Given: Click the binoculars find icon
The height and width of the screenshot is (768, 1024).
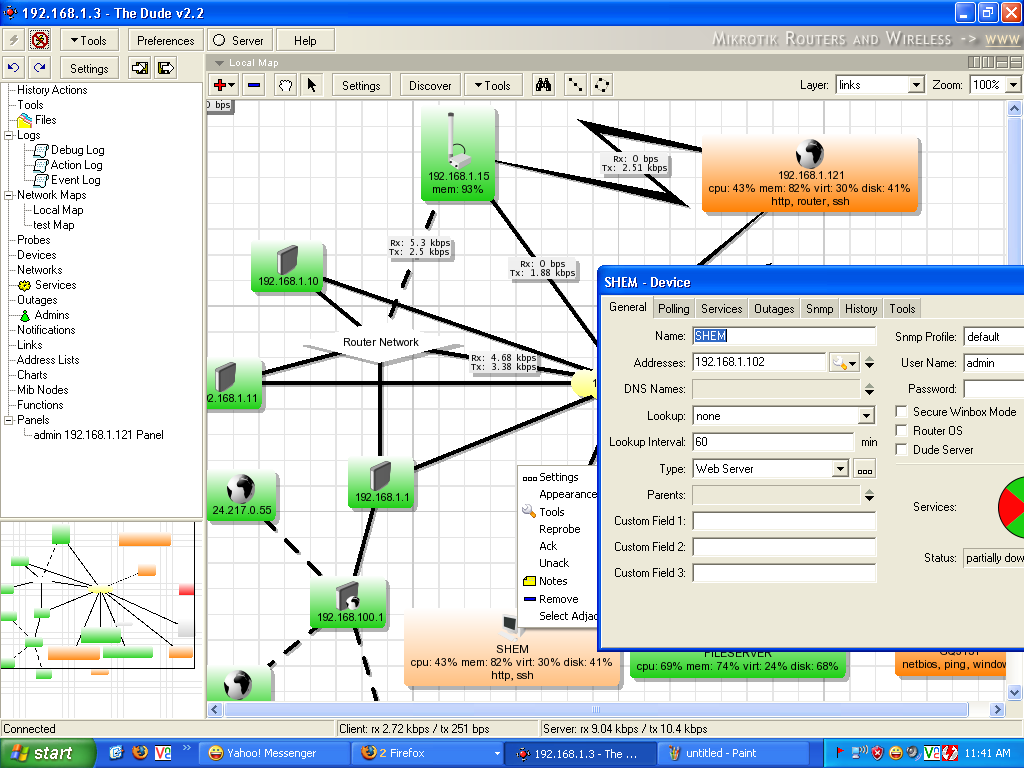Looking at the screenshot, I should (543, 86).
